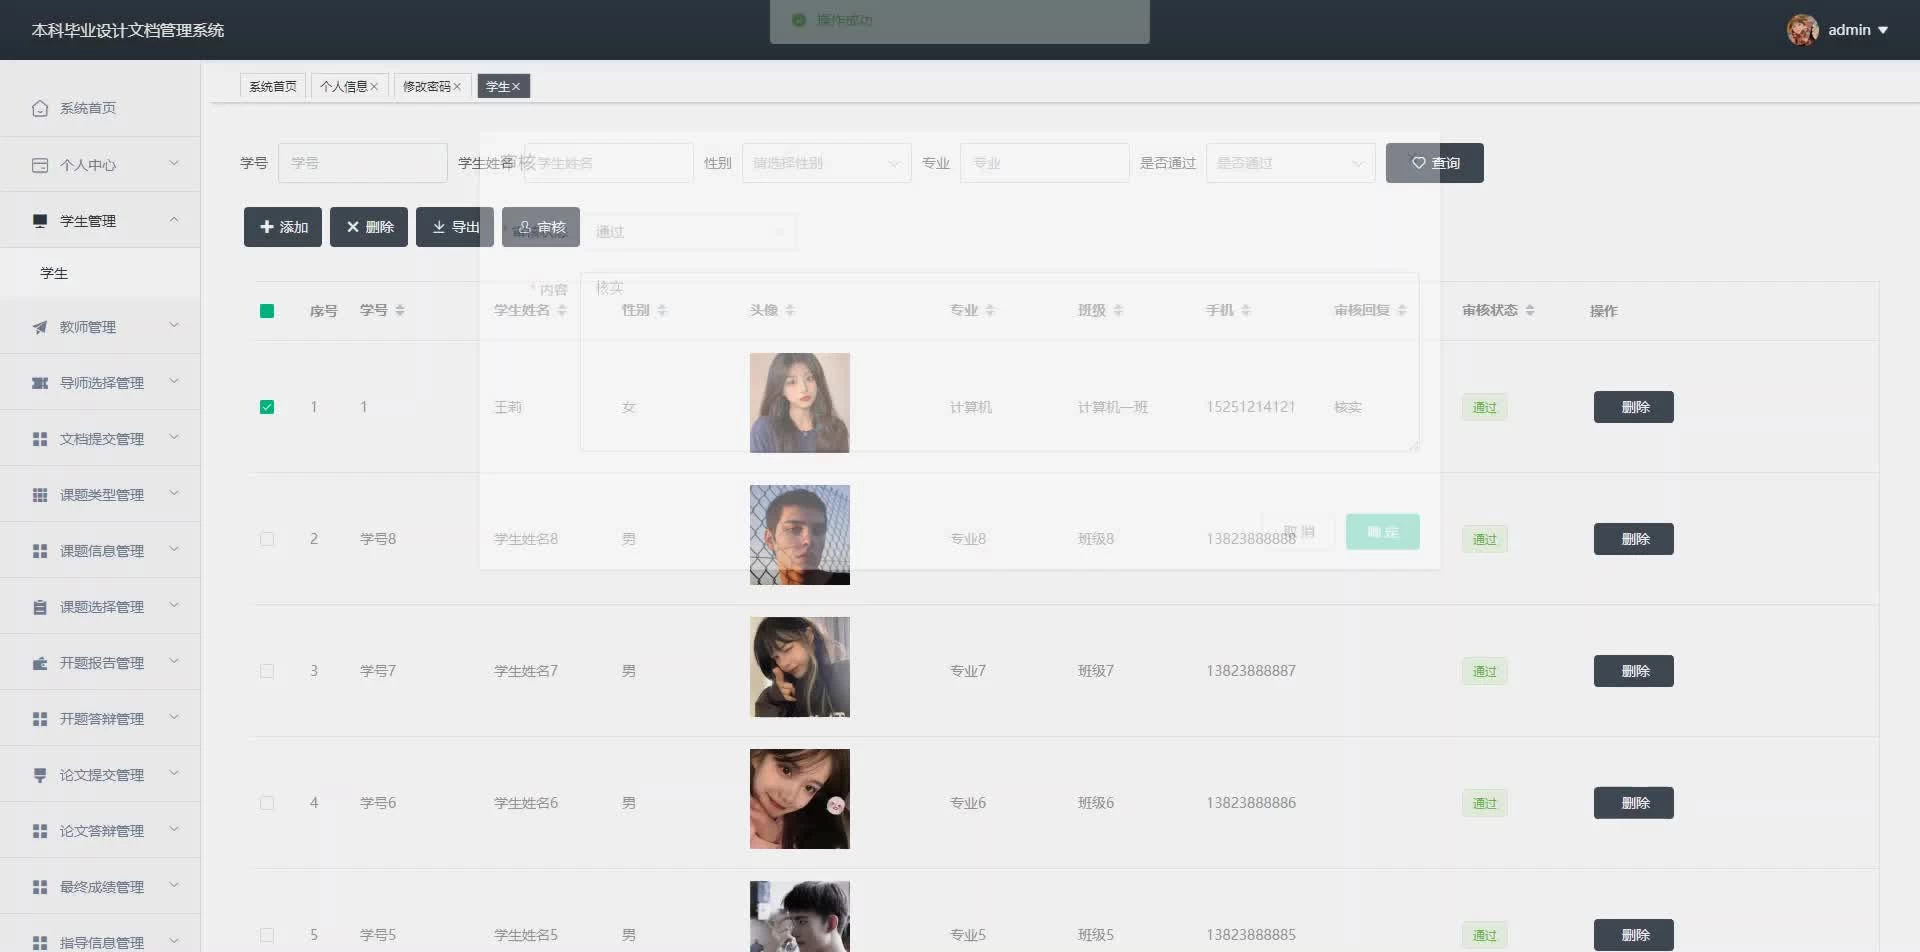Expand 导师选择管理 chevron
Viewport: 1920px width, 952px height.
[174, 381]
